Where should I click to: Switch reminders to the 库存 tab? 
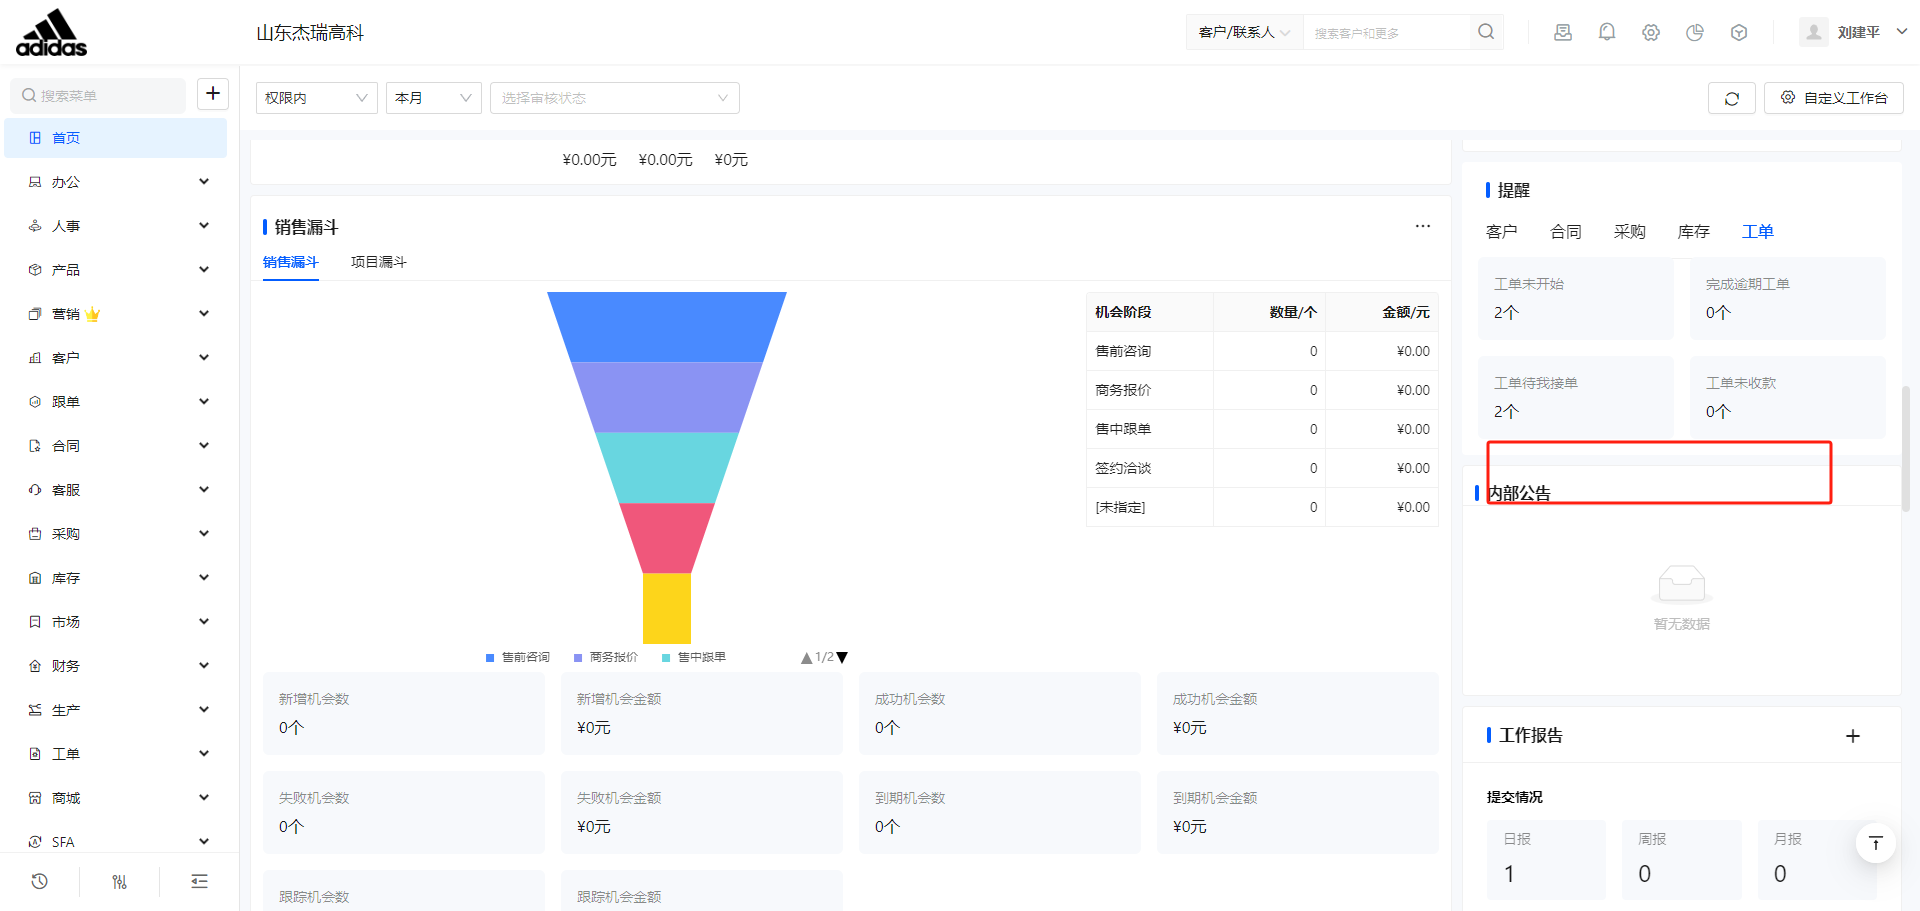1694,232
